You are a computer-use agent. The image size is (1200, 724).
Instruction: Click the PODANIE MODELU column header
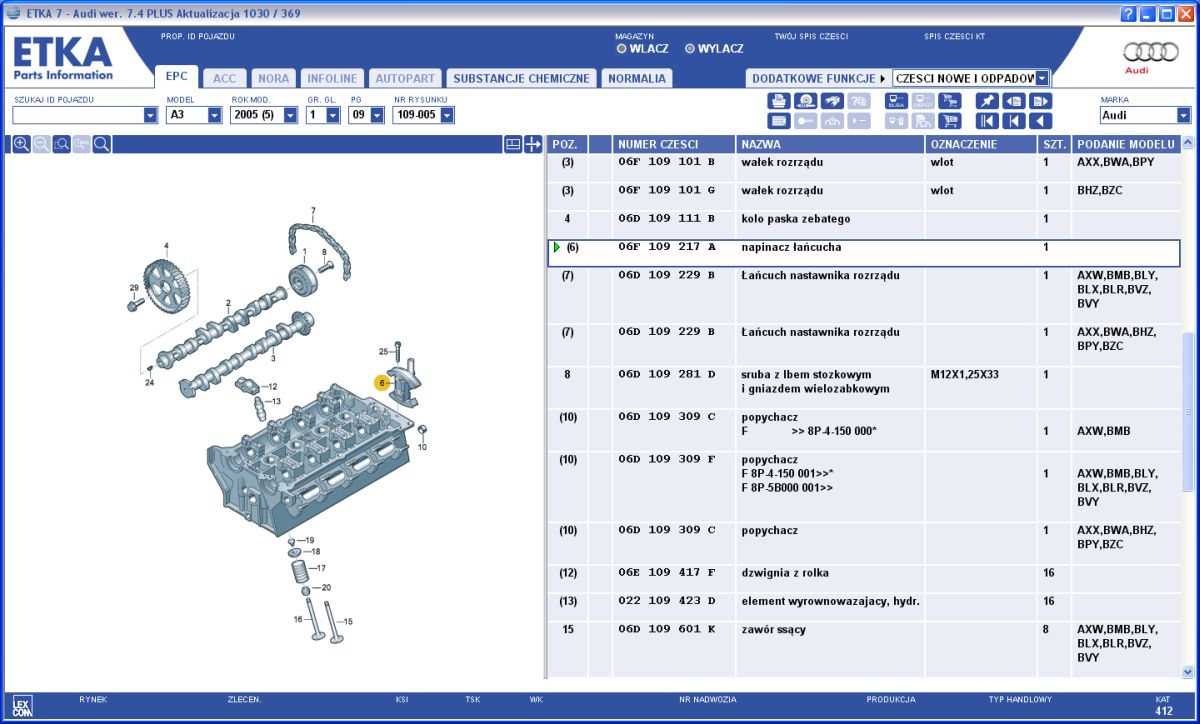1126,145
